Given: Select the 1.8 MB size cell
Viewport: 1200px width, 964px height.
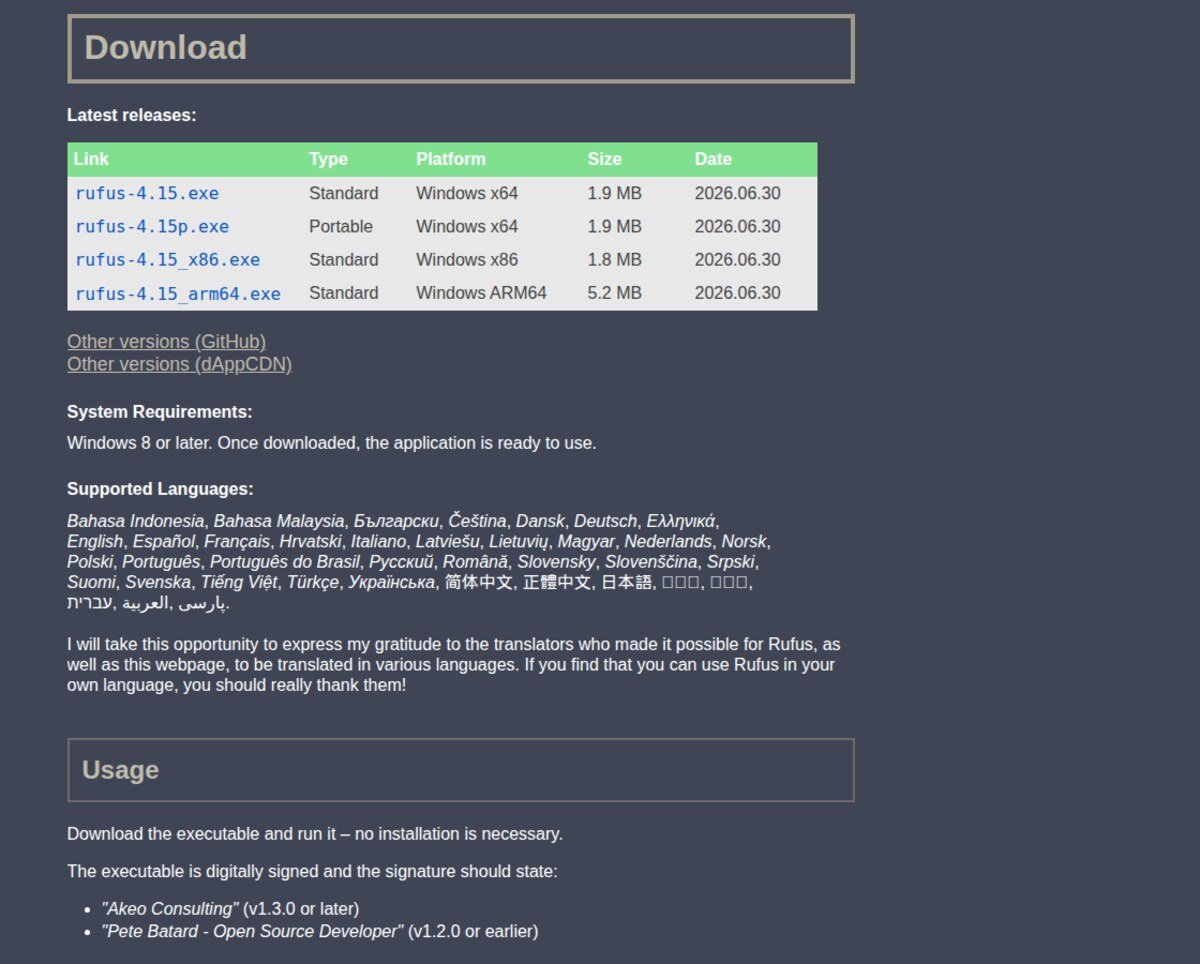Looking at the screenshot, I should pyautogui.click(x=614, y=260).
